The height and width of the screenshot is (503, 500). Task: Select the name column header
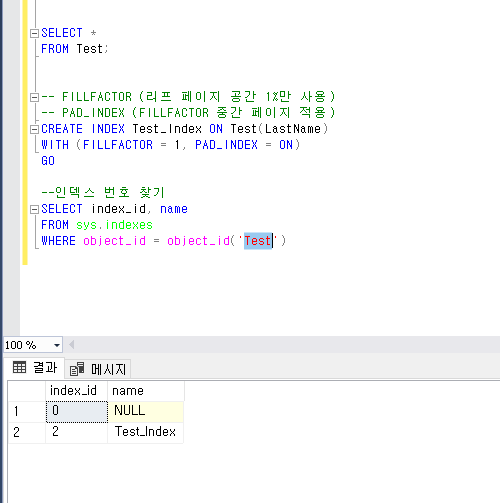pyautogui.click(x=146, y=391)
